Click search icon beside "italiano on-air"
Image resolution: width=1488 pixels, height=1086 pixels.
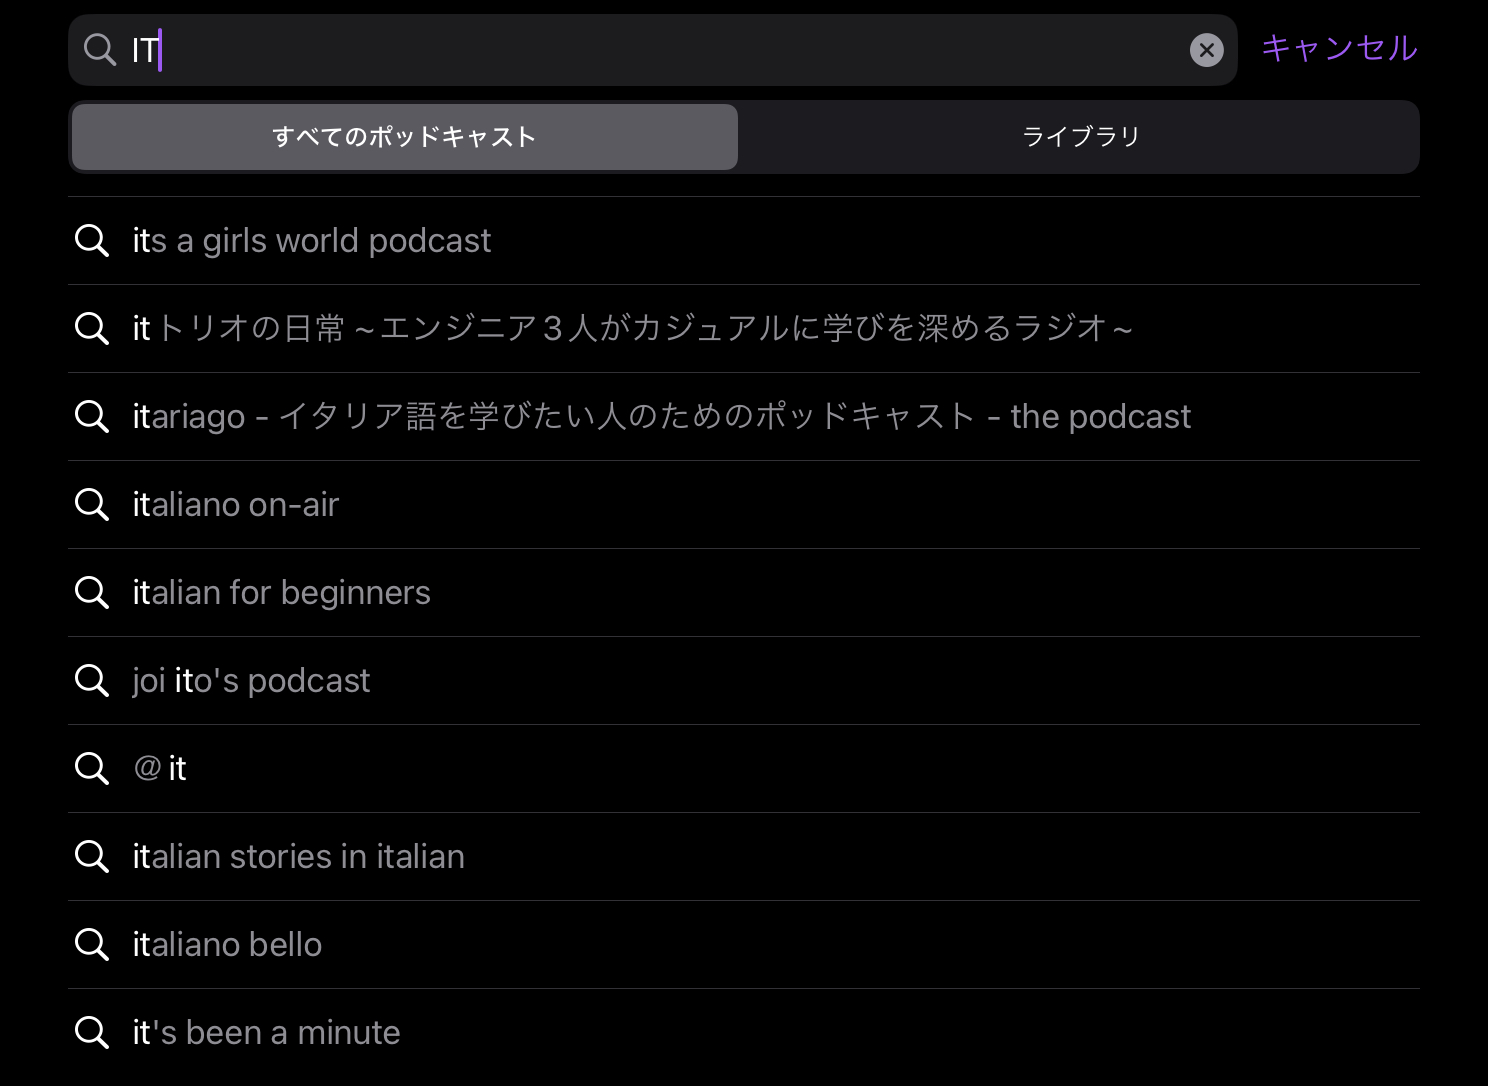coord(92,505)
